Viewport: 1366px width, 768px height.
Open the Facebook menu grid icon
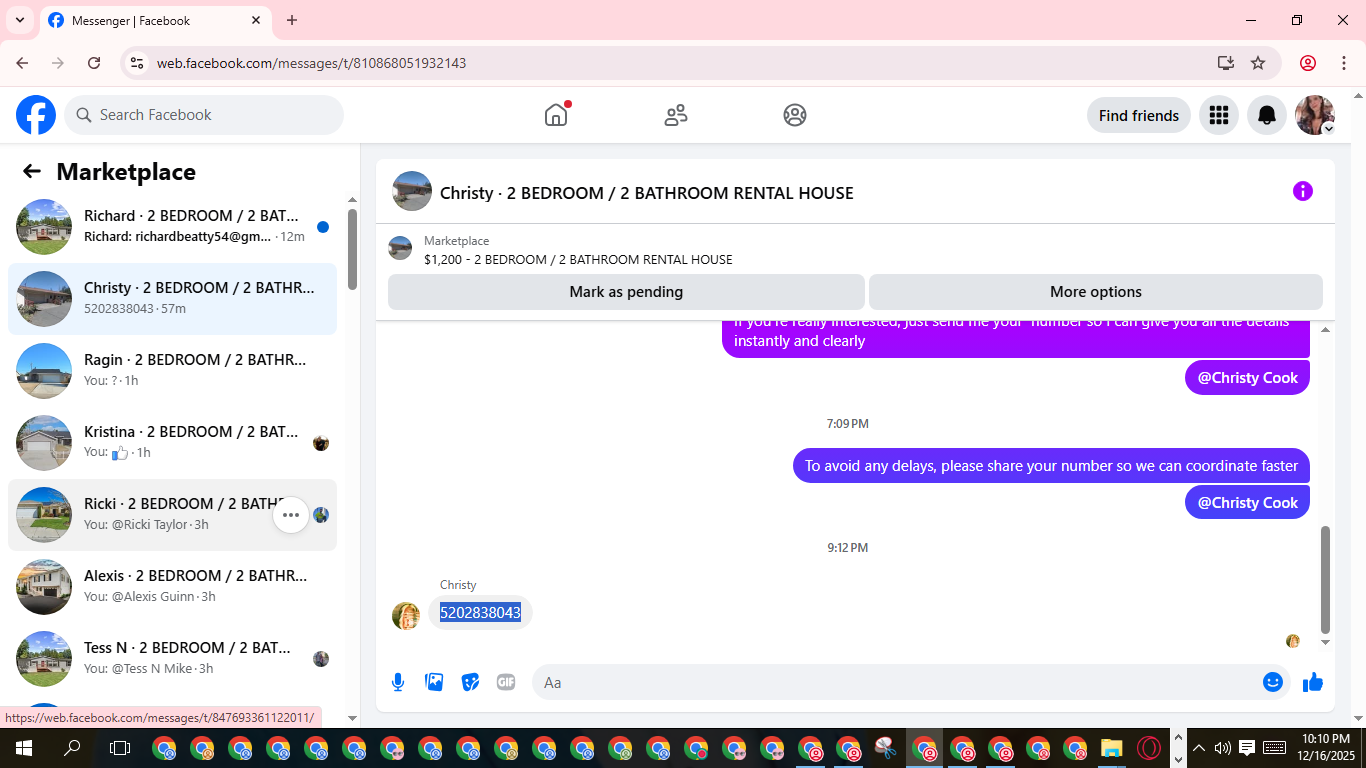1218,115
